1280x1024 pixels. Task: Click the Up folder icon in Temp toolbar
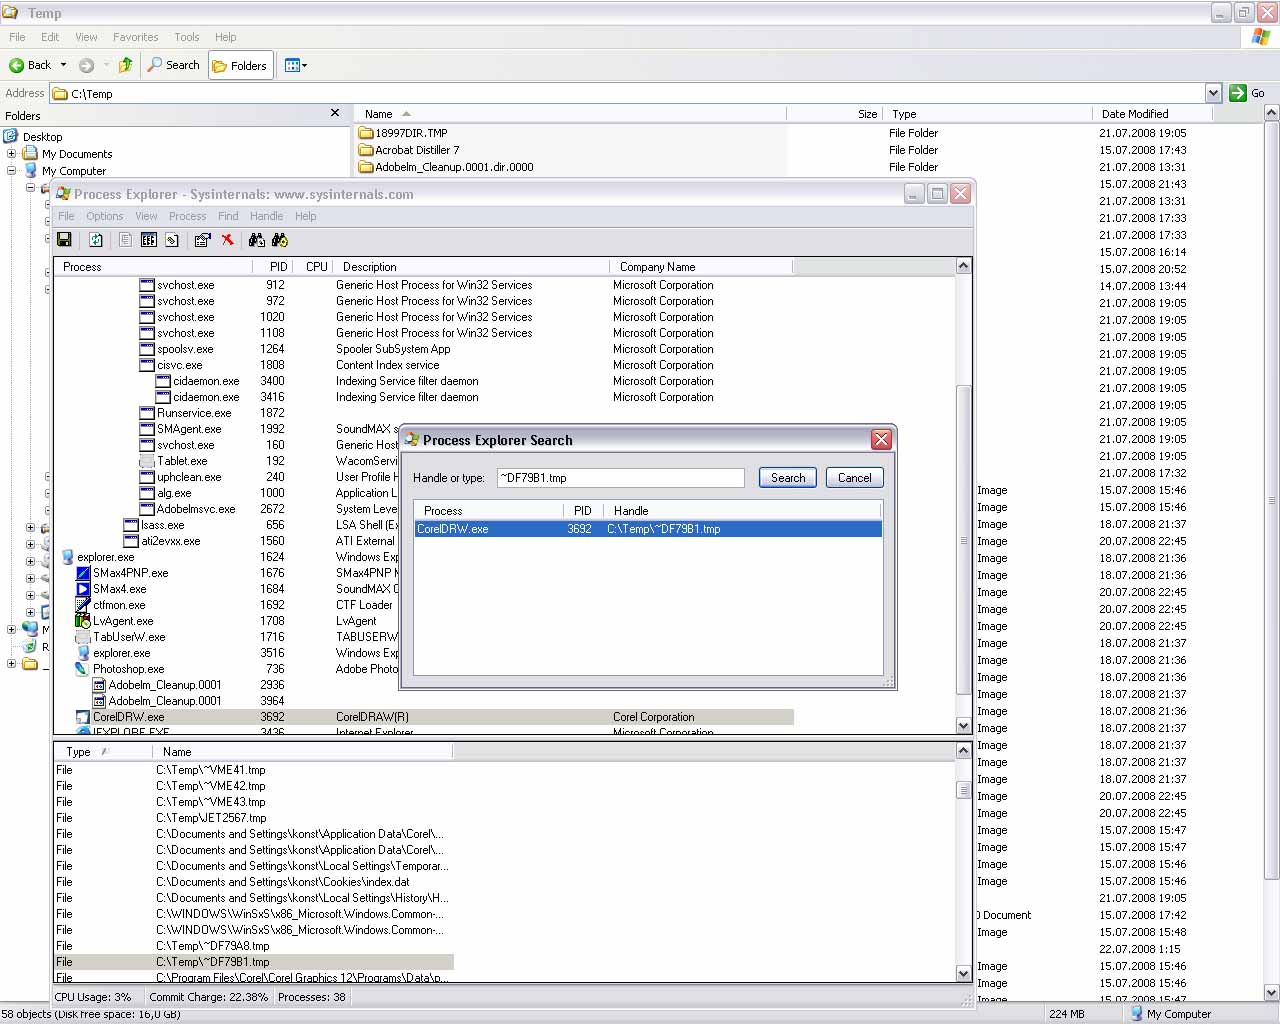(126, 65)
